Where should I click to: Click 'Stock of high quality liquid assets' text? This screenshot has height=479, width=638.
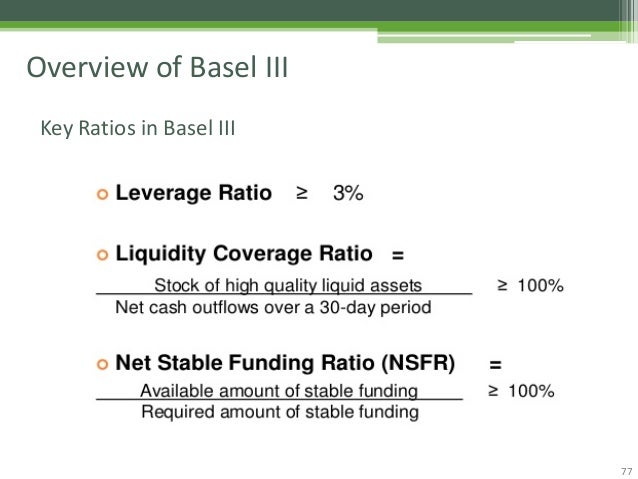pos(288,285)
